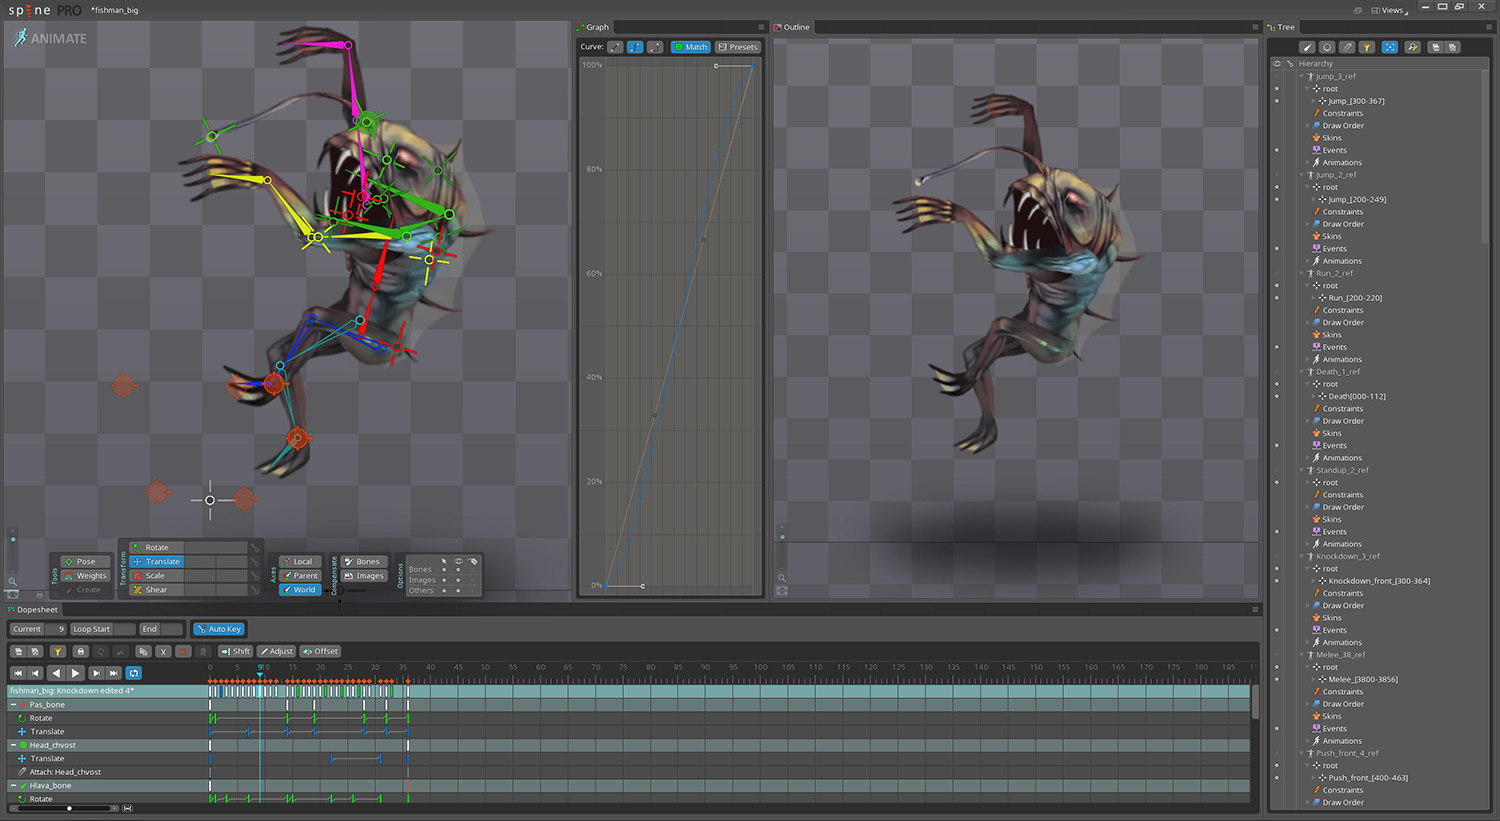Image resolution: width=1500 pixels, height=821 pixels.
Task: Click the Graph panel menu icon
Action: (x=761, y=27)
